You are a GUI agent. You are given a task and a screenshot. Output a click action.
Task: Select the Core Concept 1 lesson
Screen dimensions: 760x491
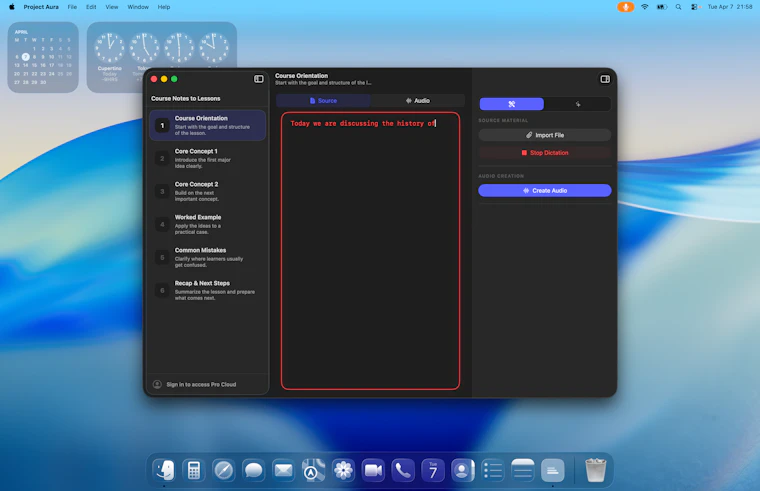click(207, 158)
